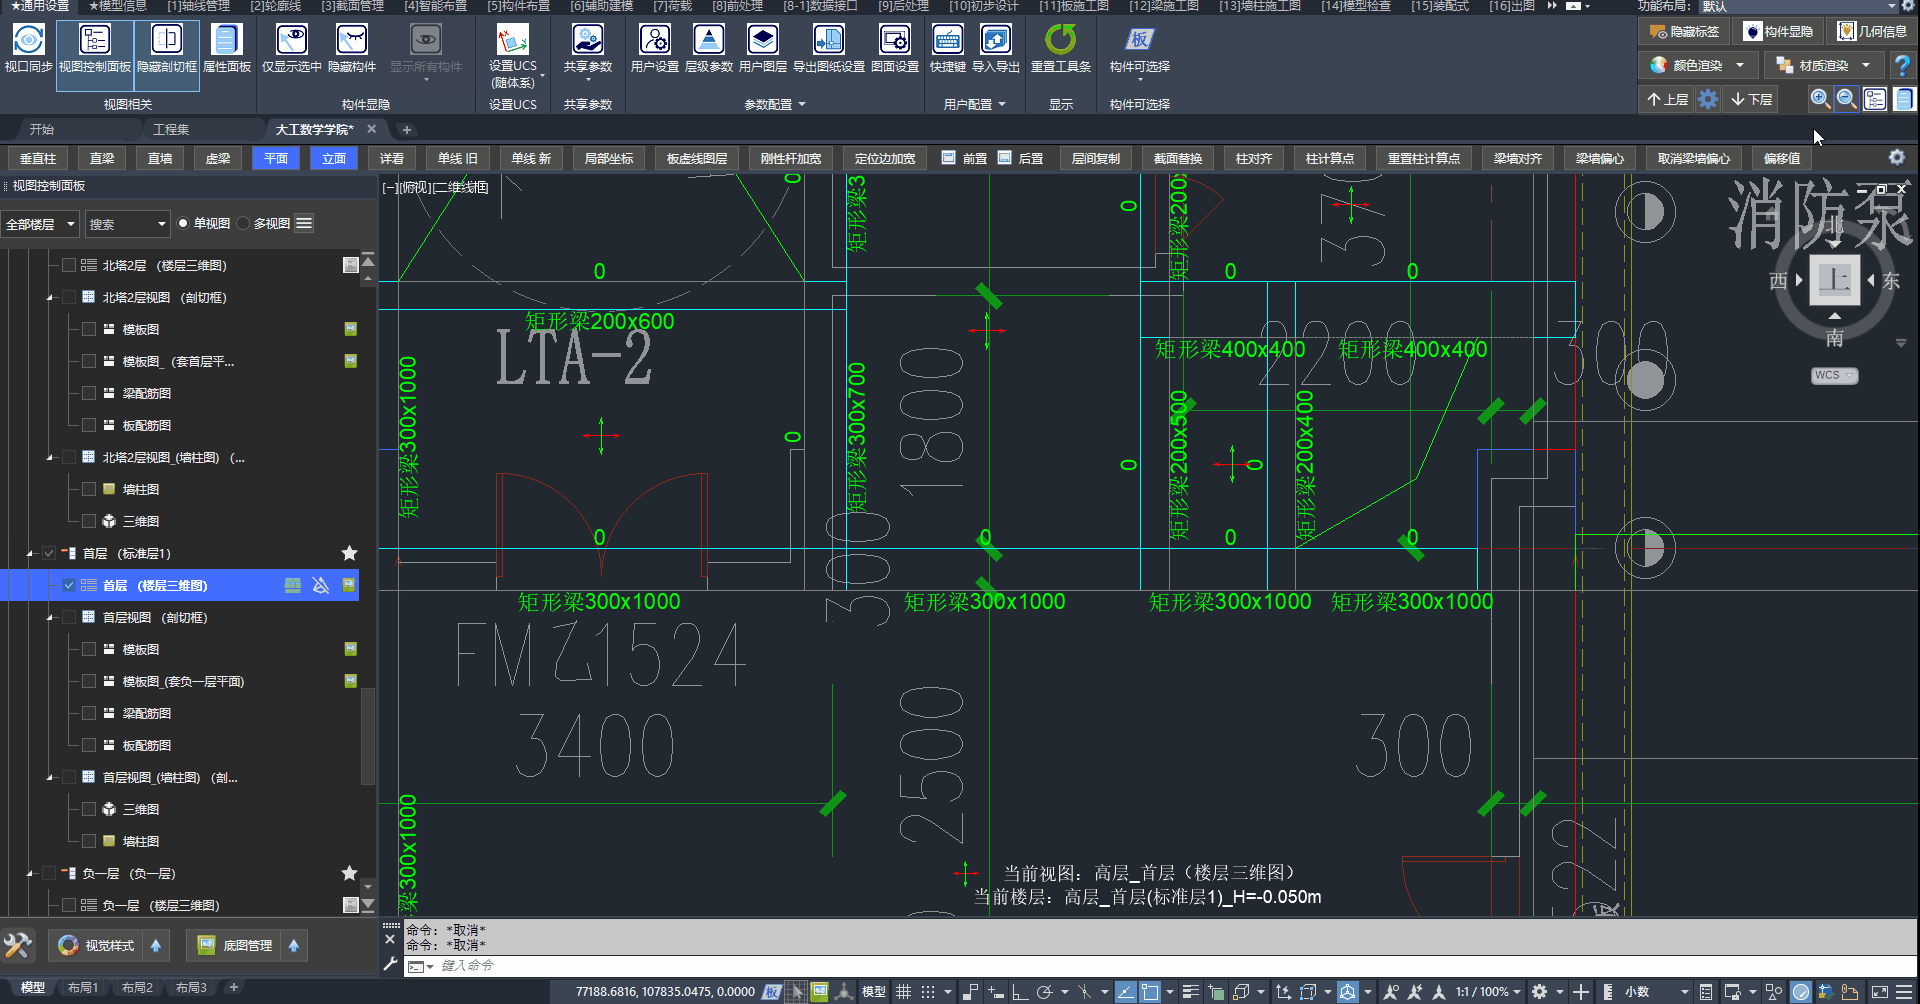Click the 层间复制 button
The image size is (1920, 1004).
click(x=1096, y=158)
